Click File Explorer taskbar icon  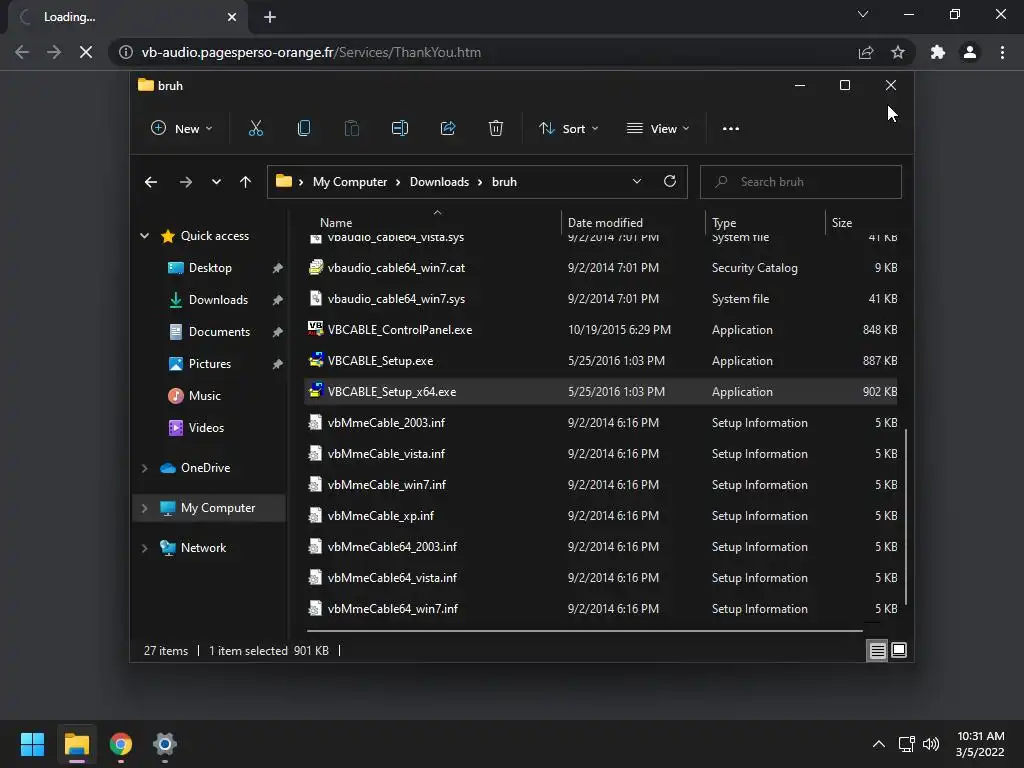[76, 744]
